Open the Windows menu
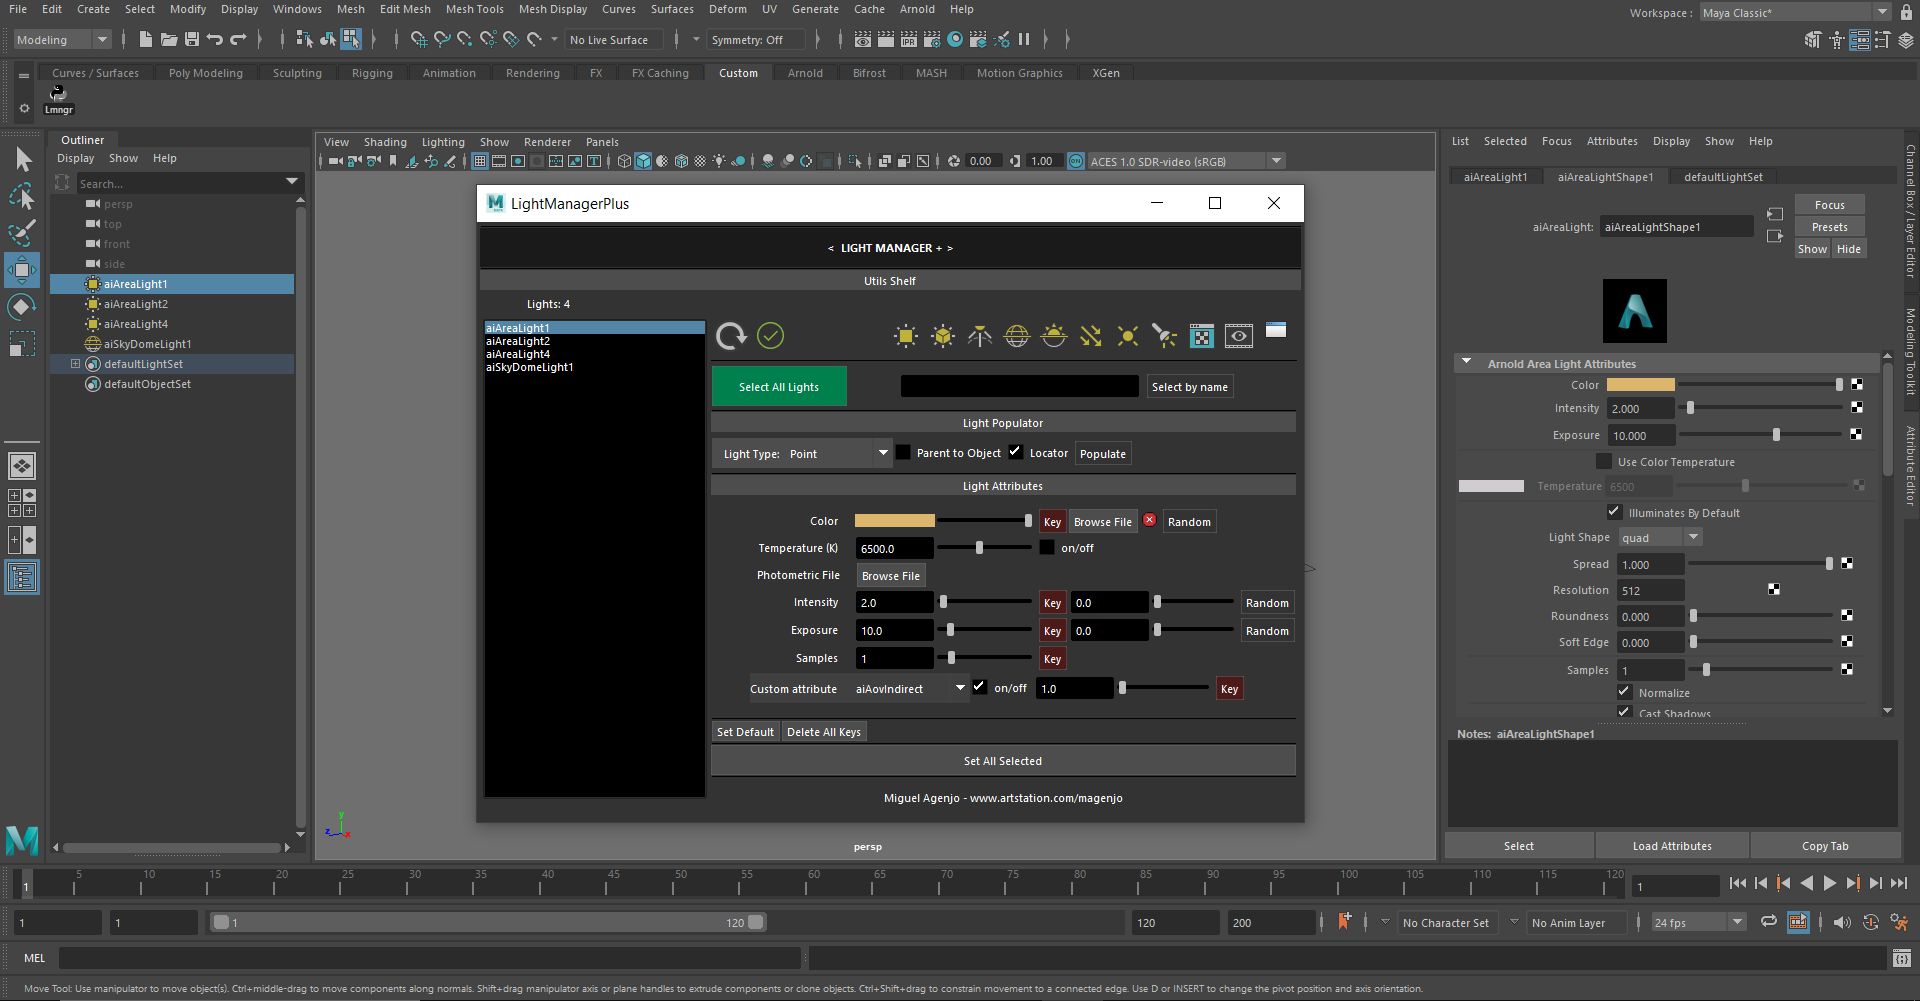Viewport: 1920px width, 1001px height. pyautogui.click(x=296, y=9)
